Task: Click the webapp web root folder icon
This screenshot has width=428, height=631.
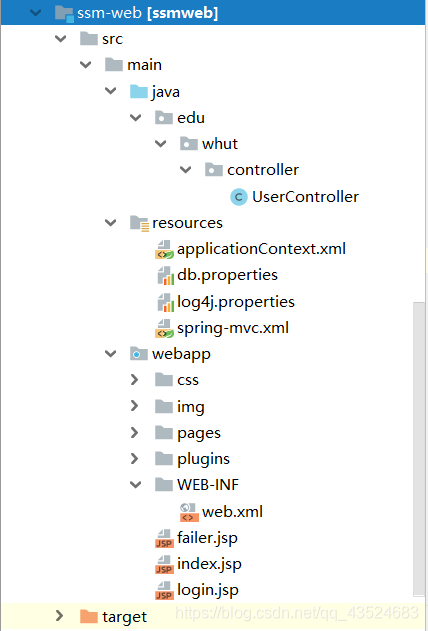Action: coord(139,354)
